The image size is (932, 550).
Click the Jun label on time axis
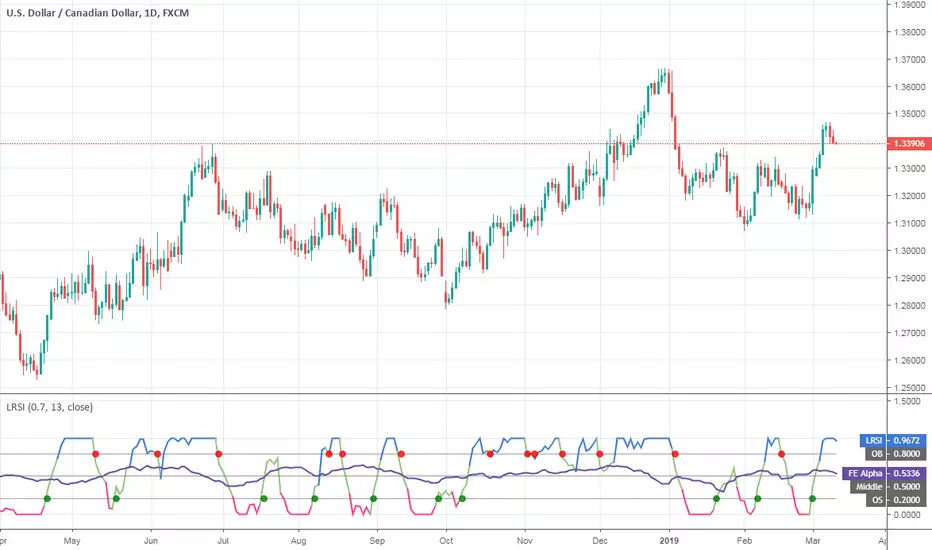(151, 540)
